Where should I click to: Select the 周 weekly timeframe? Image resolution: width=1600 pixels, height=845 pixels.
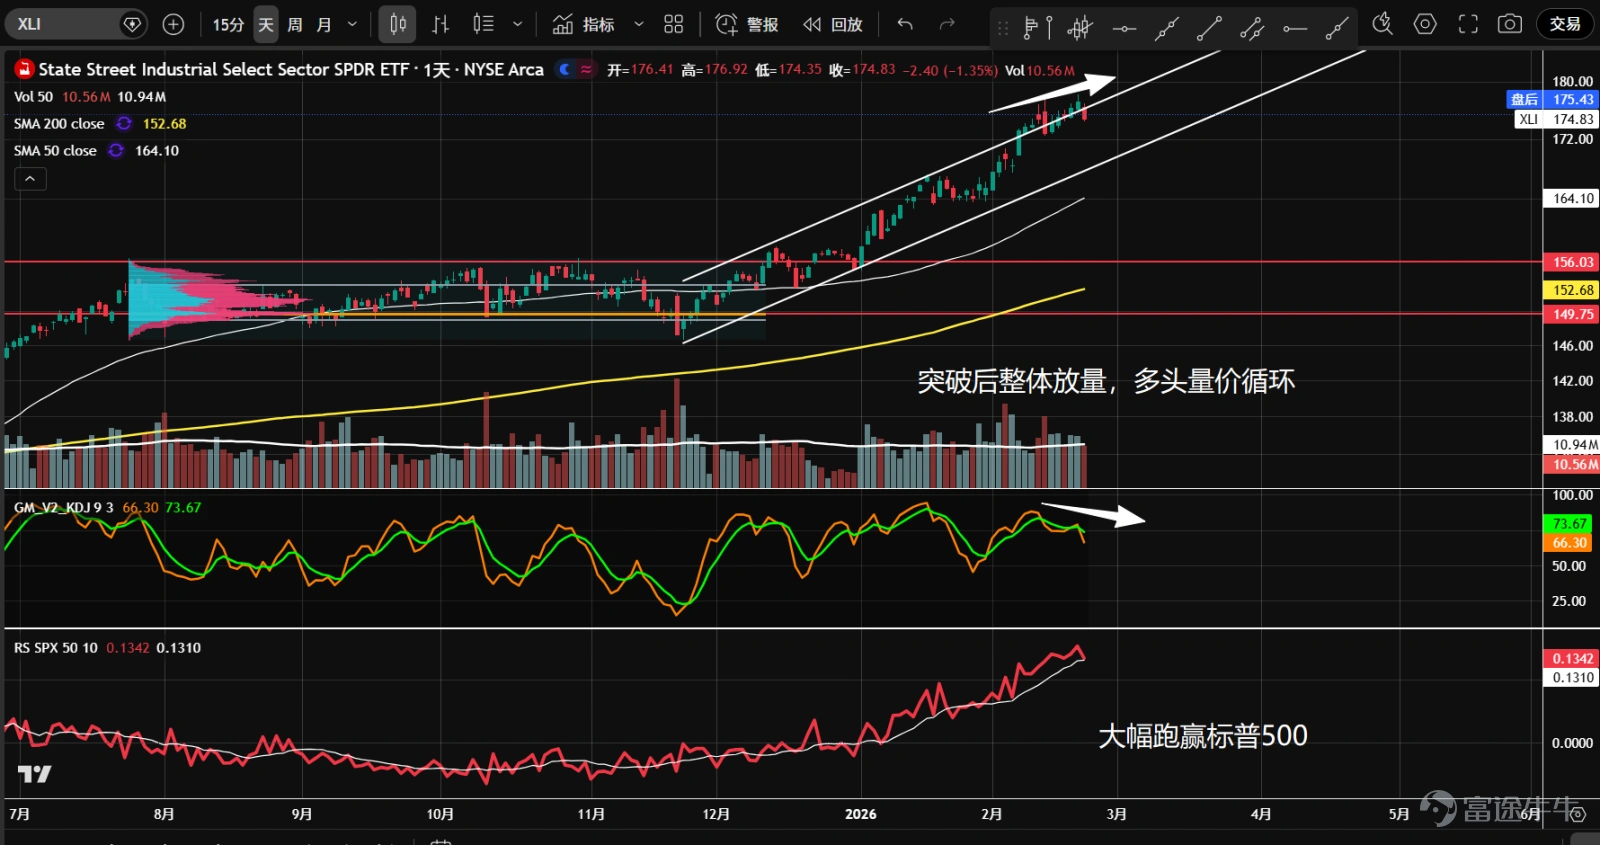[x=295, y=24]
